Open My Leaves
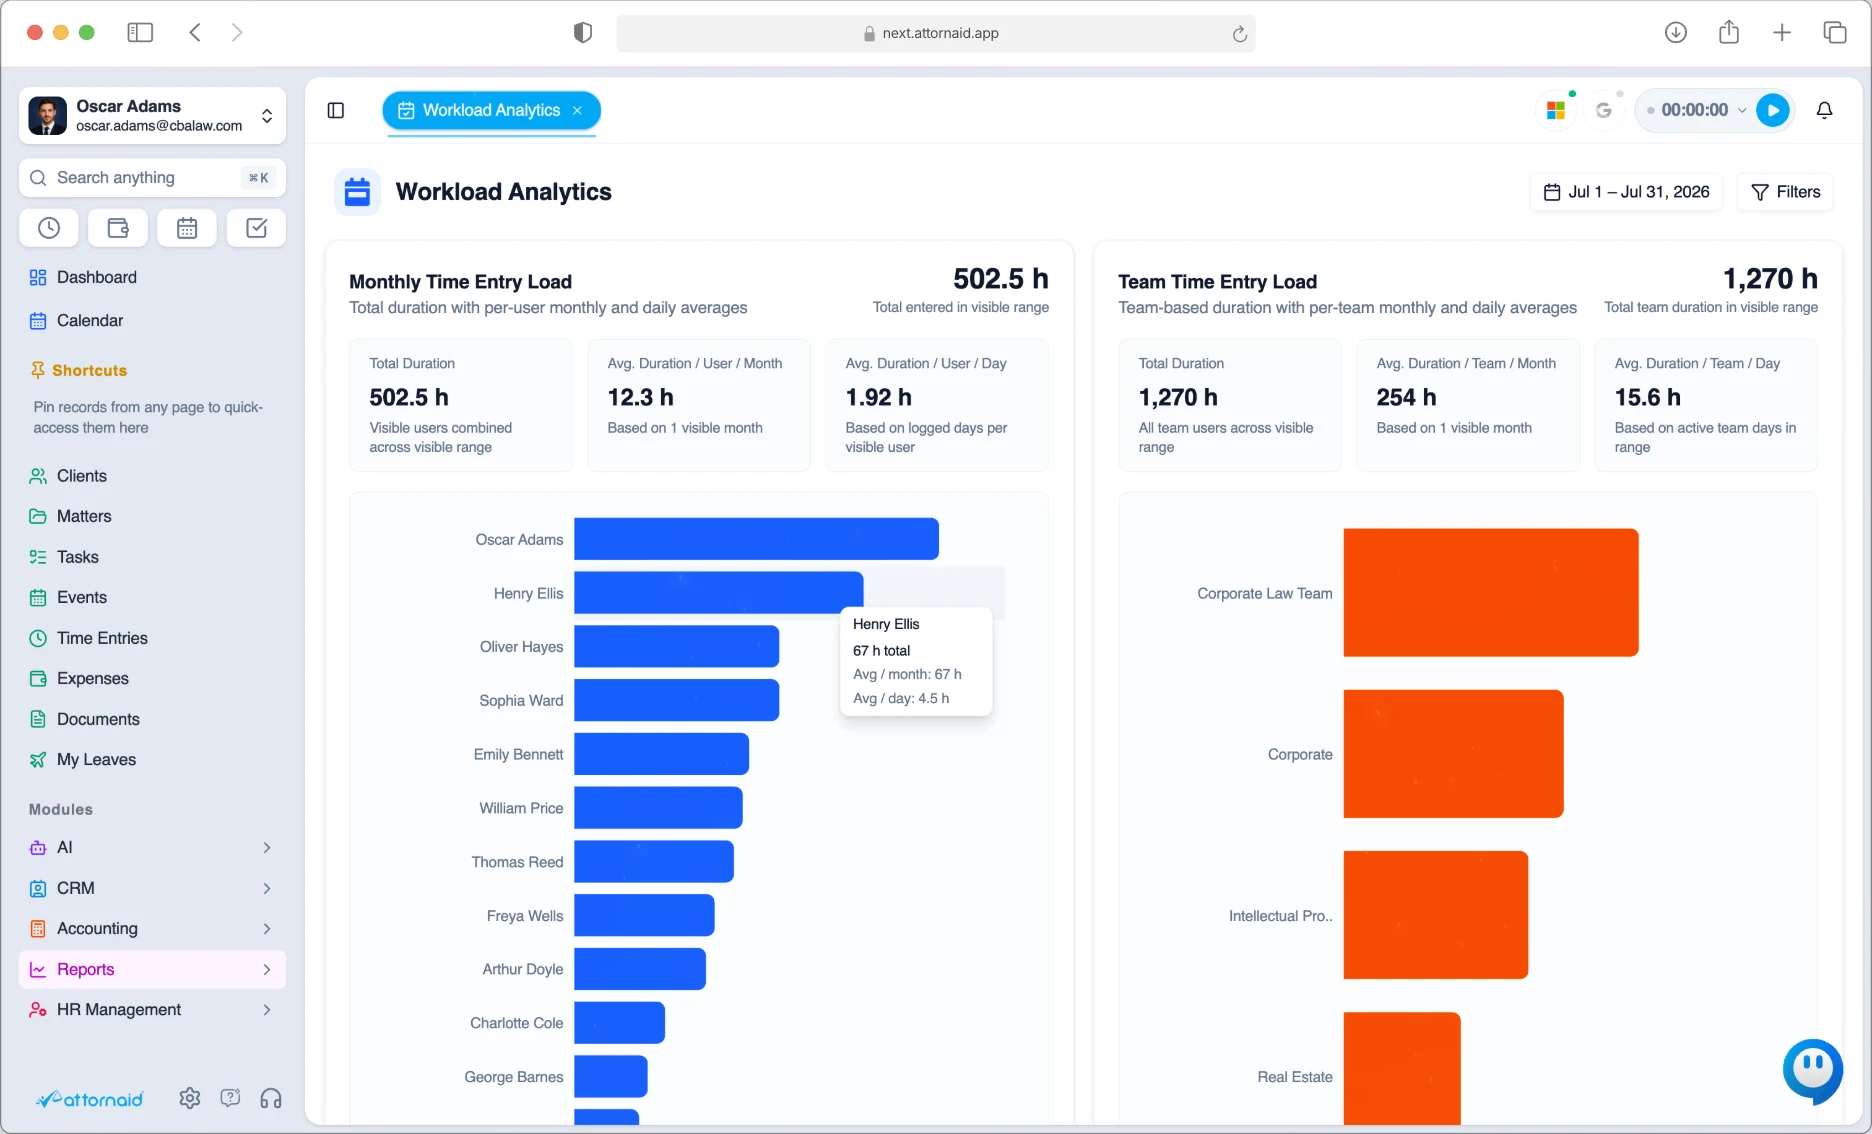 click(152, 759)
